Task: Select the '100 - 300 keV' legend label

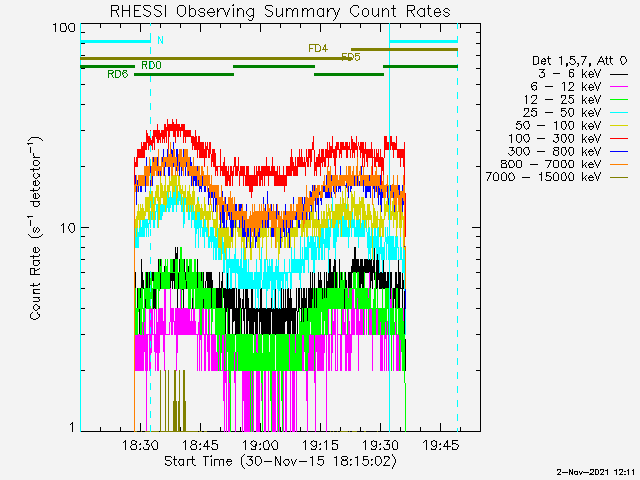Action: (555, 138)
